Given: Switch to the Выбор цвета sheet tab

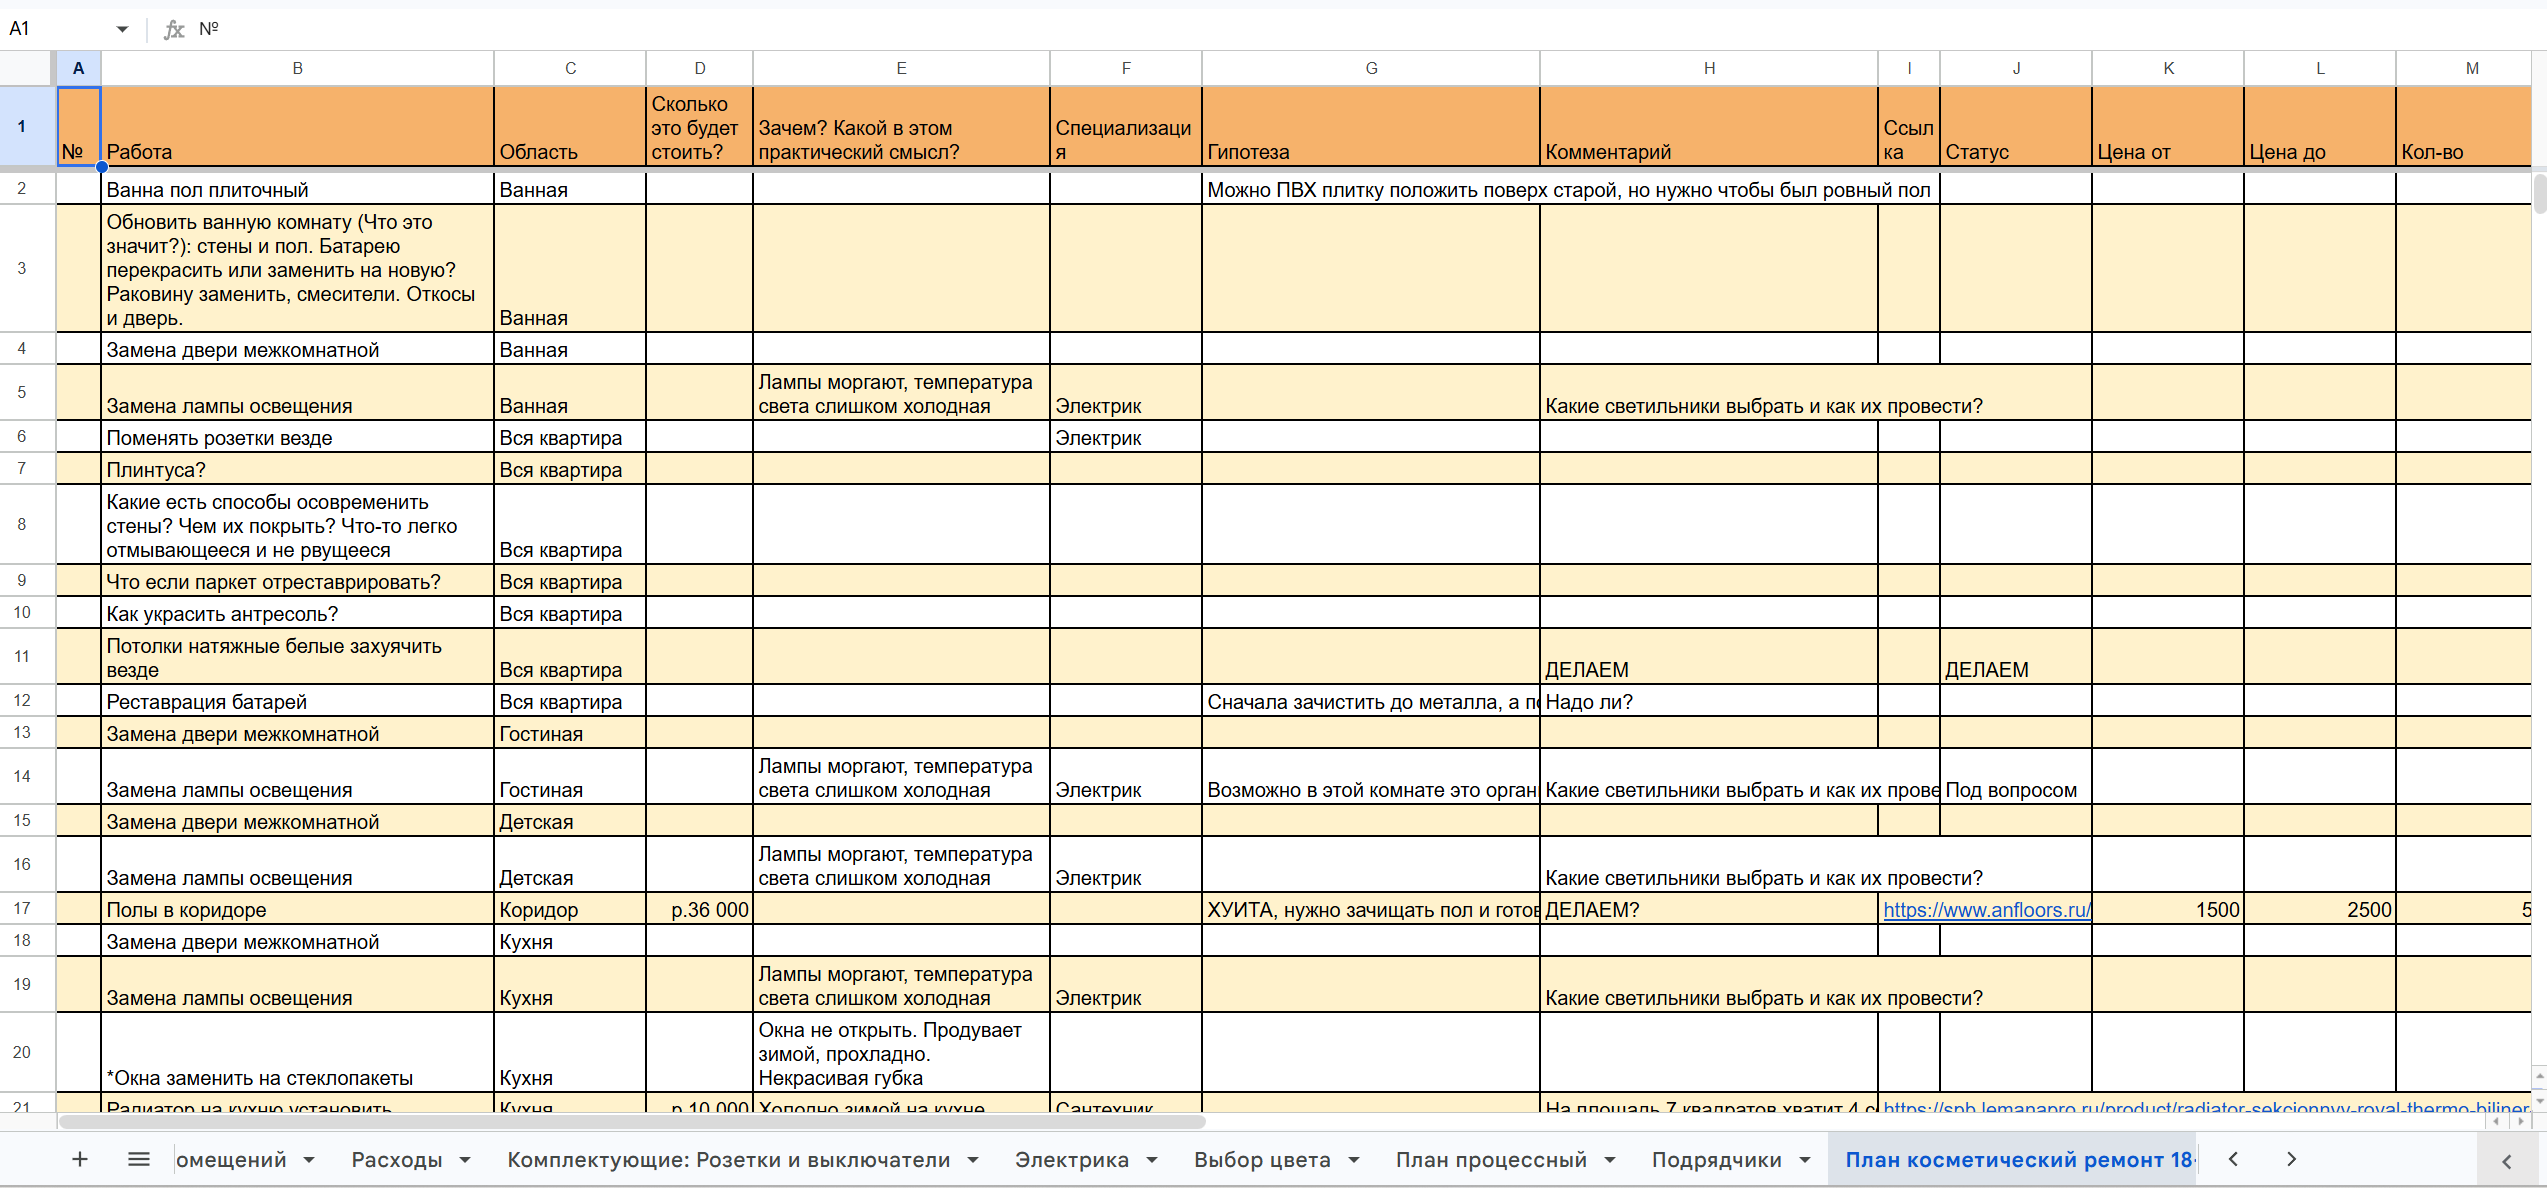Looking at the screenshot, I should pyautogui.click(x=1262, y=1160).
